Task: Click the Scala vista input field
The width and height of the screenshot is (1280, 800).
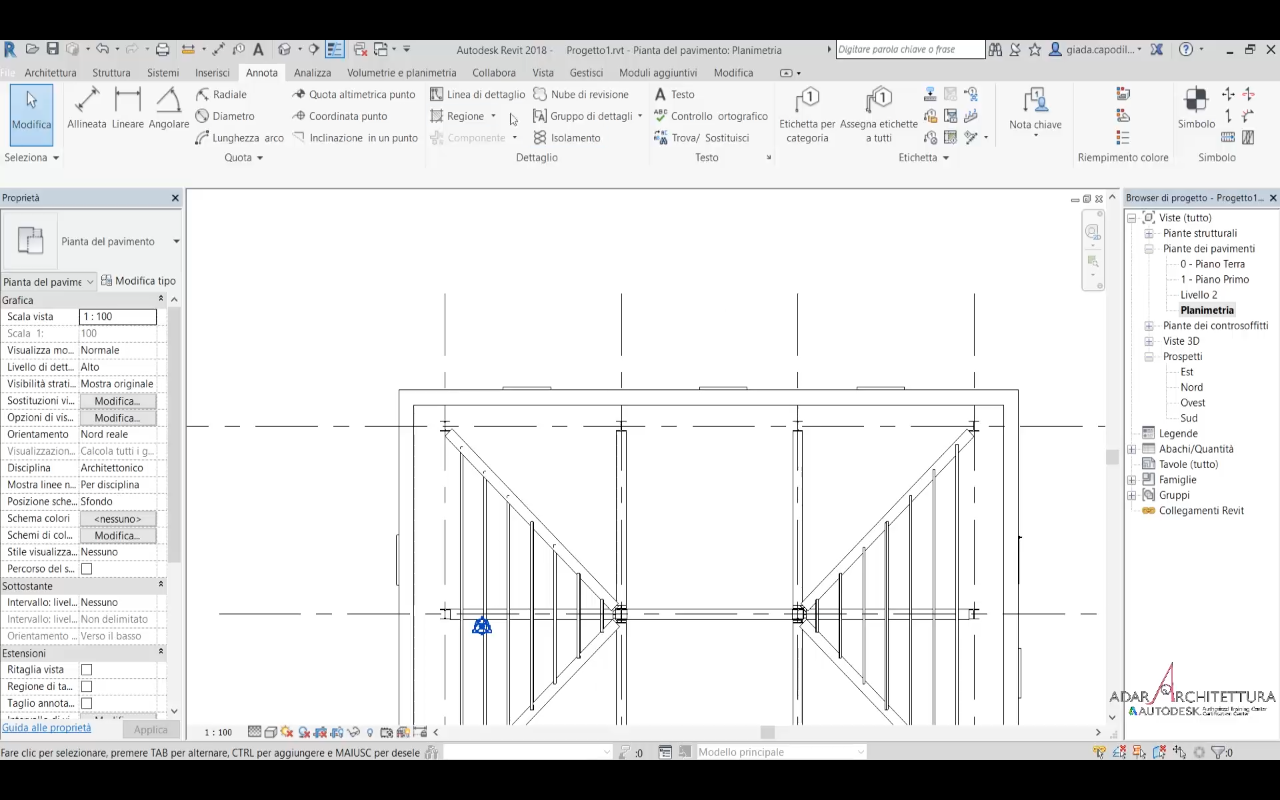Action: tap(117, 317)
